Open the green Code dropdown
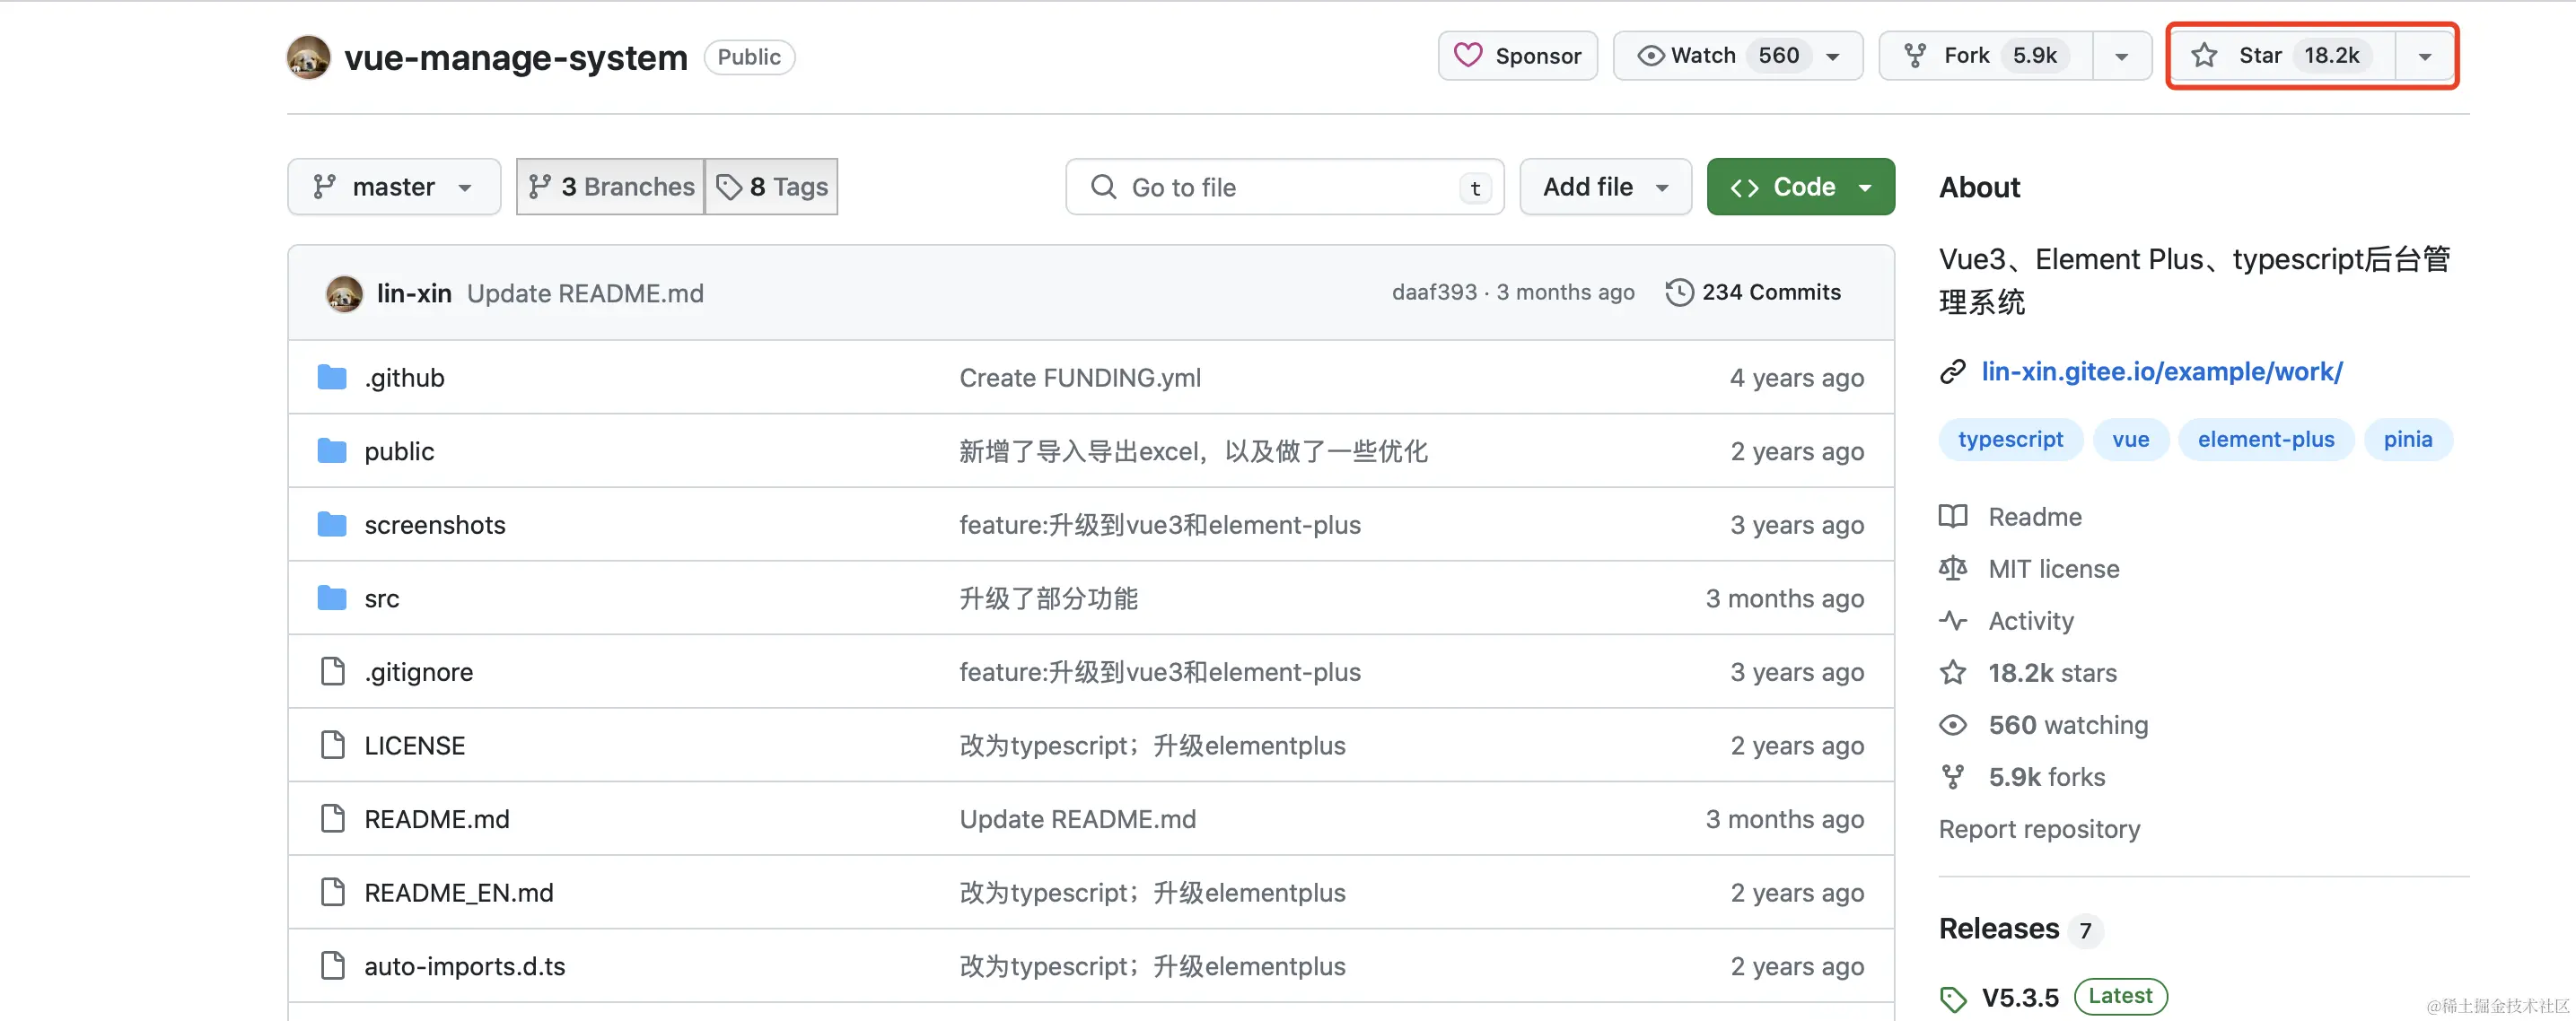The height and width of the screenshot is (1021, 2576). pos(1800,187)
